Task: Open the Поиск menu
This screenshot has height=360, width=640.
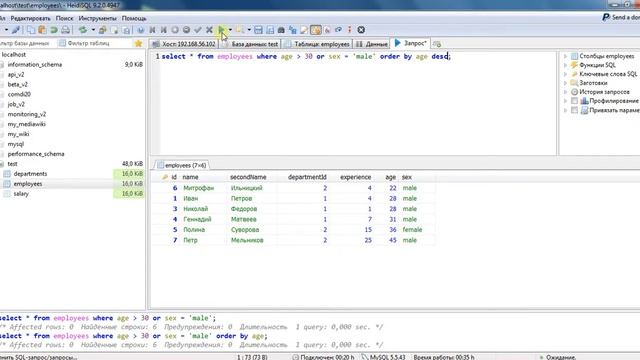Action: [x=64, y=18]
